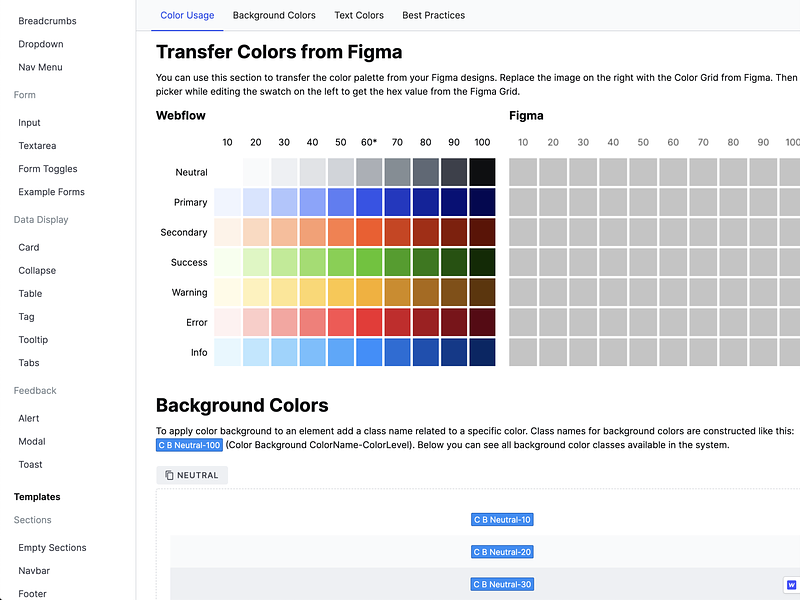
Task: Open the Toast sidebar item
Action: tap(30, 464)
